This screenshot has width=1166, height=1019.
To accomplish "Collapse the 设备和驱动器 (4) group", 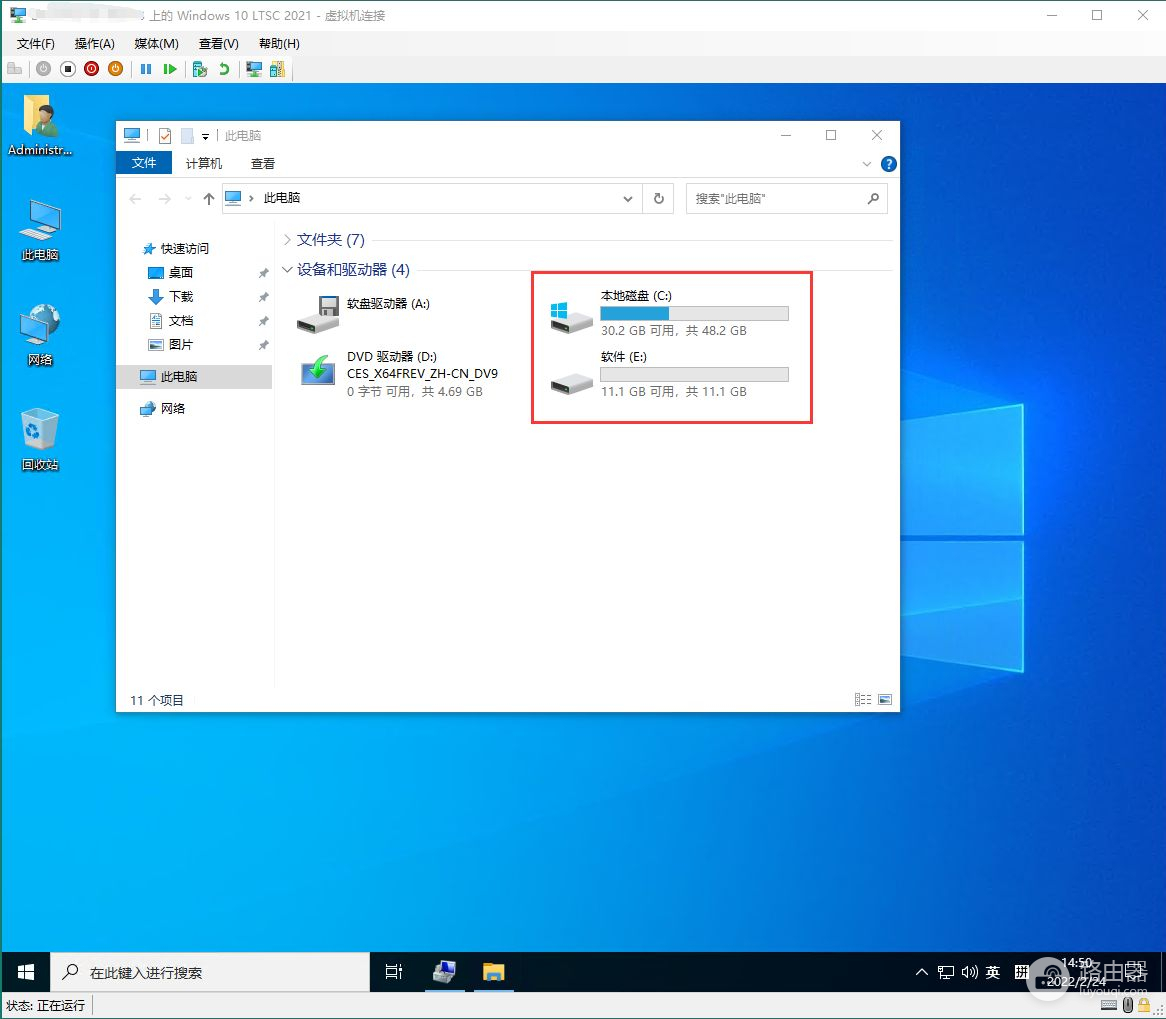I will pos(288,270).
